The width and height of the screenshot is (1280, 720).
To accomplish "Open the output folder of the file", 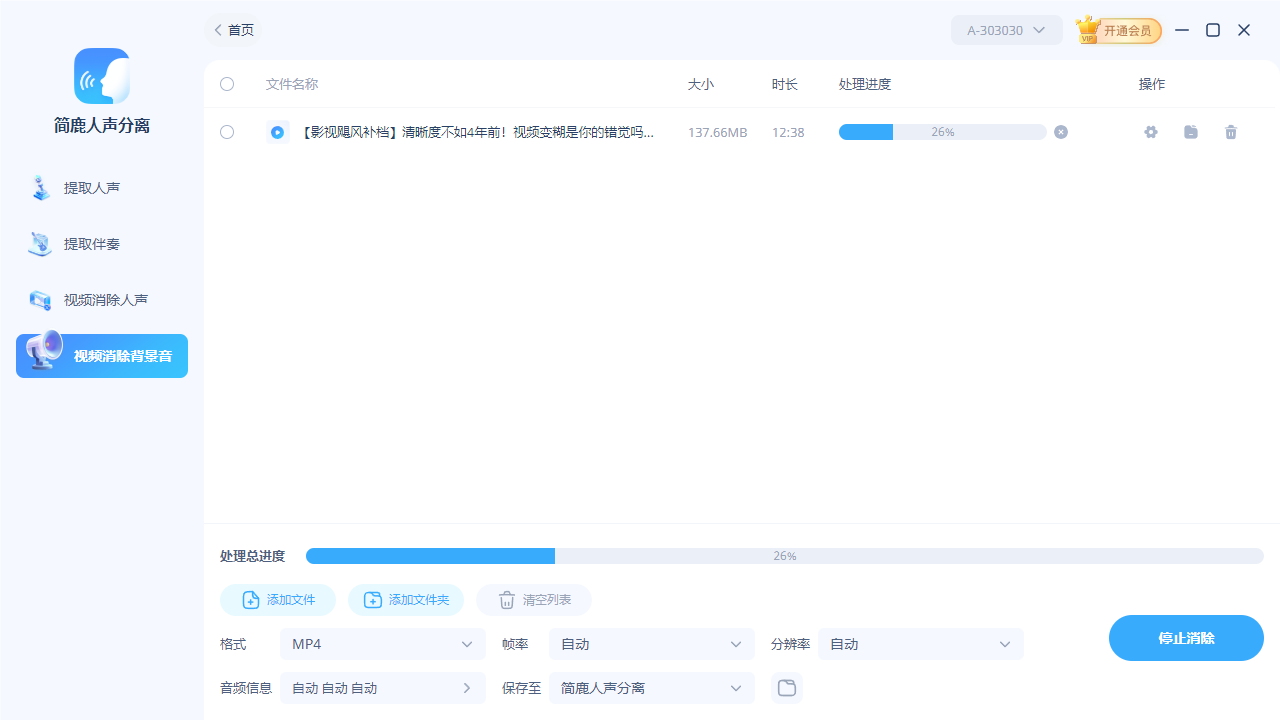I will pyautogui.click(x=1191, y=132).
